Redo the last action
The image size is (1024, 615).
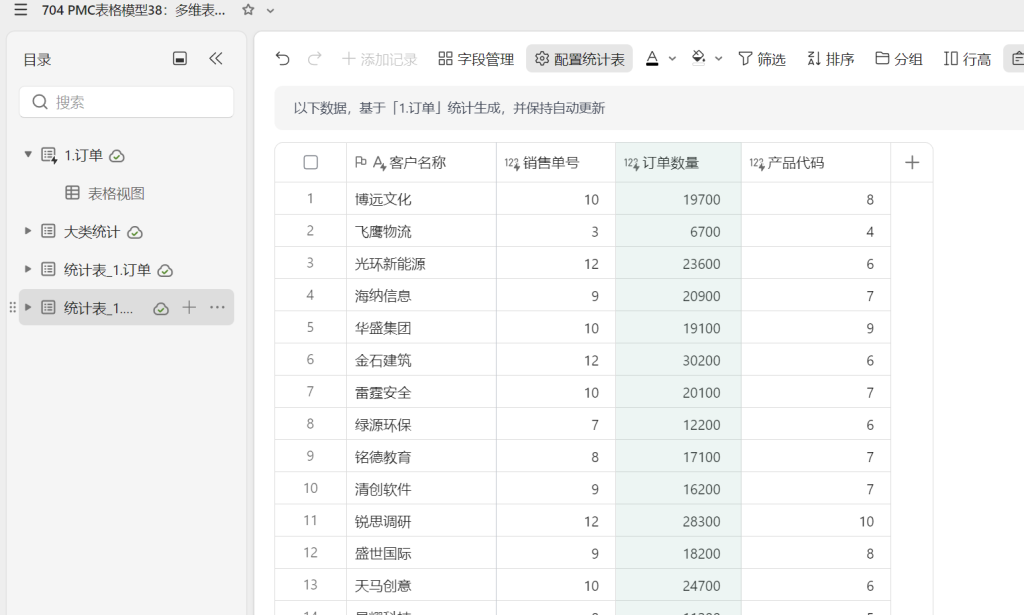point(315,59)
